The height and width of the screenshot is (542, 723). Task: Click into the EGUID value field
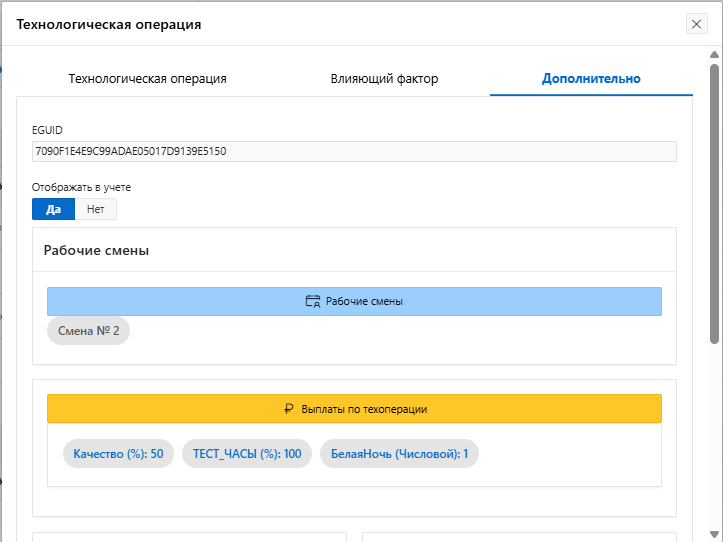(354, 151)
